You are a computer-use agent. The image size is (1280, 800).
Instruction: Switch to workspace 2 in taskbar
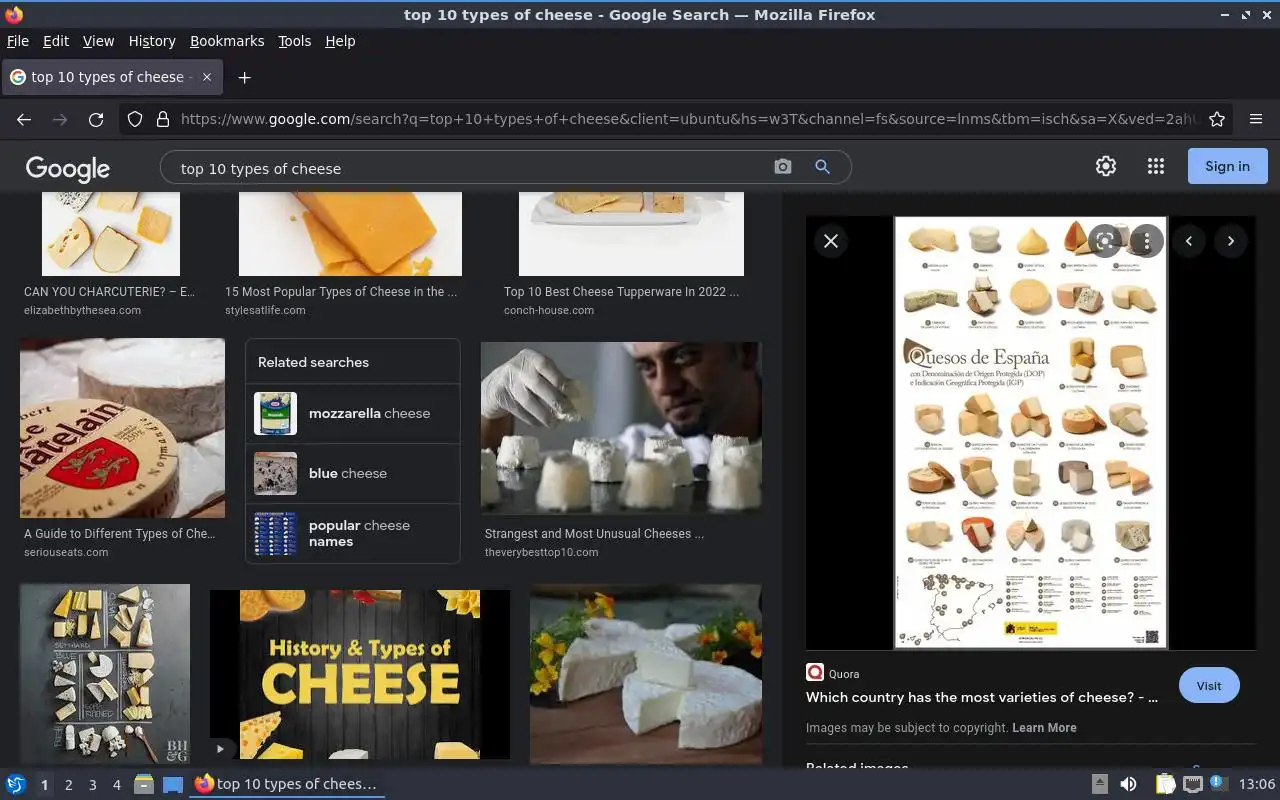(68, 785)
